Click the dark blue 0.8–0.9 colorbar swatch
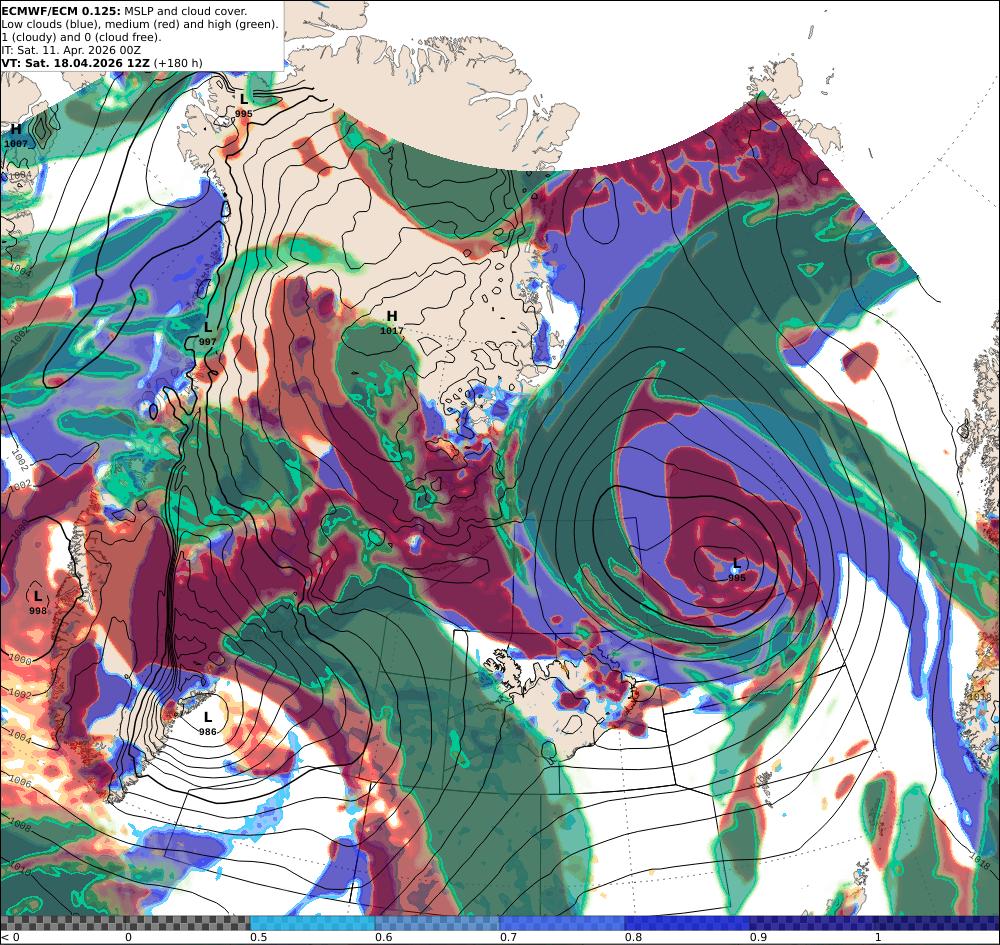 [x=687, y=923]
